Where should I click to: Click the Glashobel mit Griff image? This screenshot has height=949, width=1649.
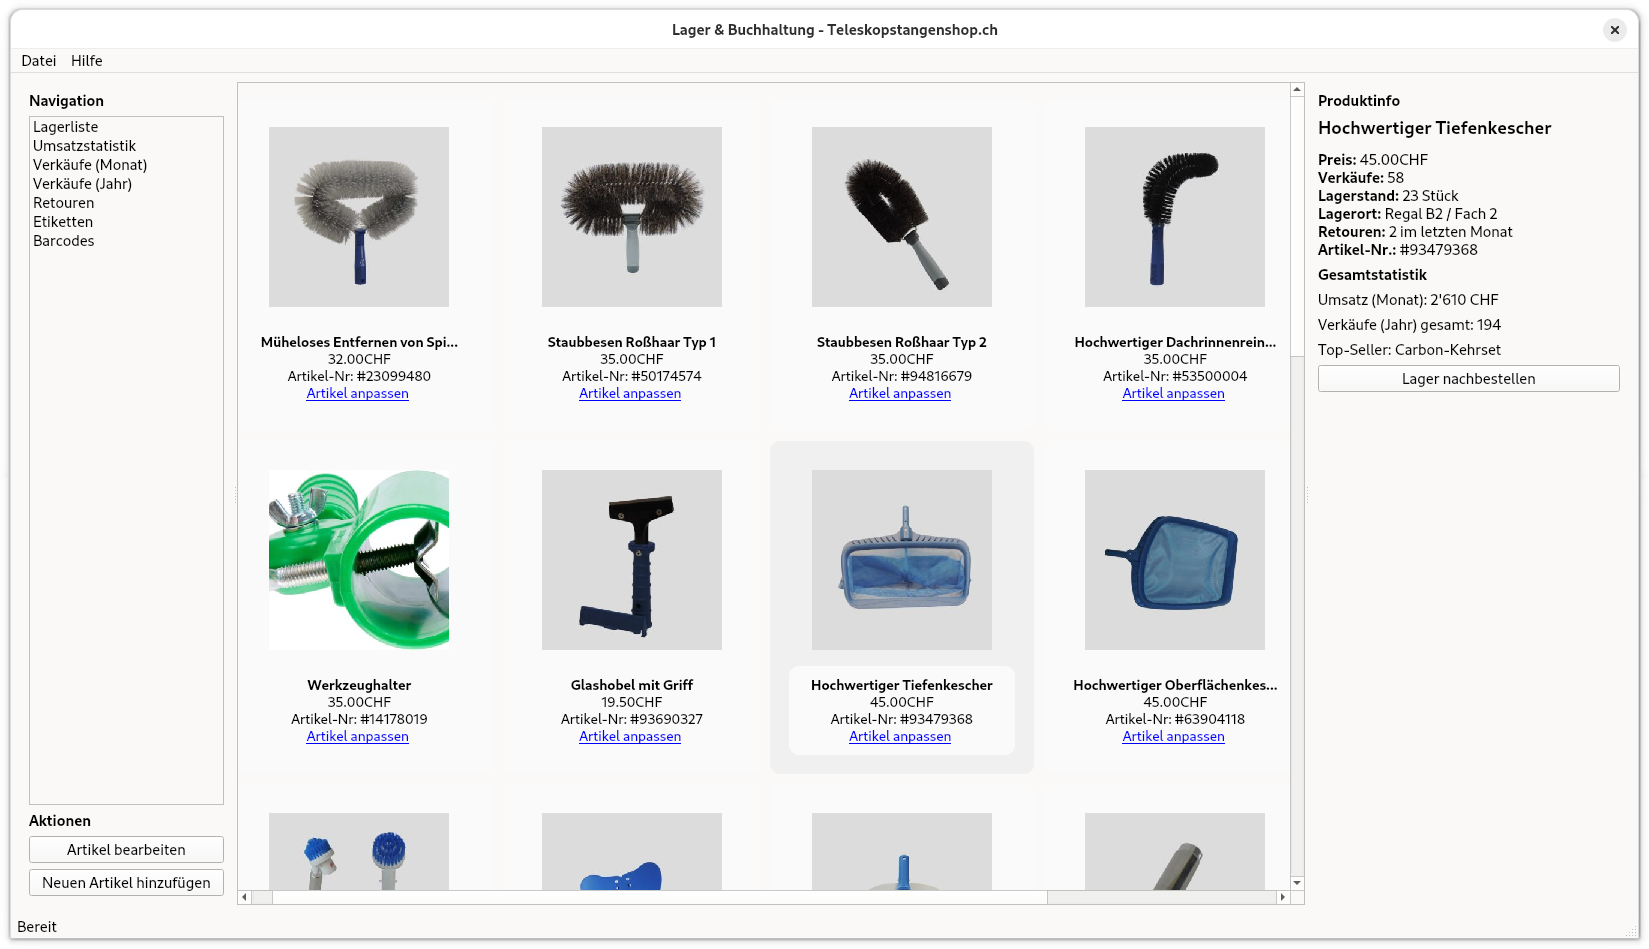pos(631,559)
